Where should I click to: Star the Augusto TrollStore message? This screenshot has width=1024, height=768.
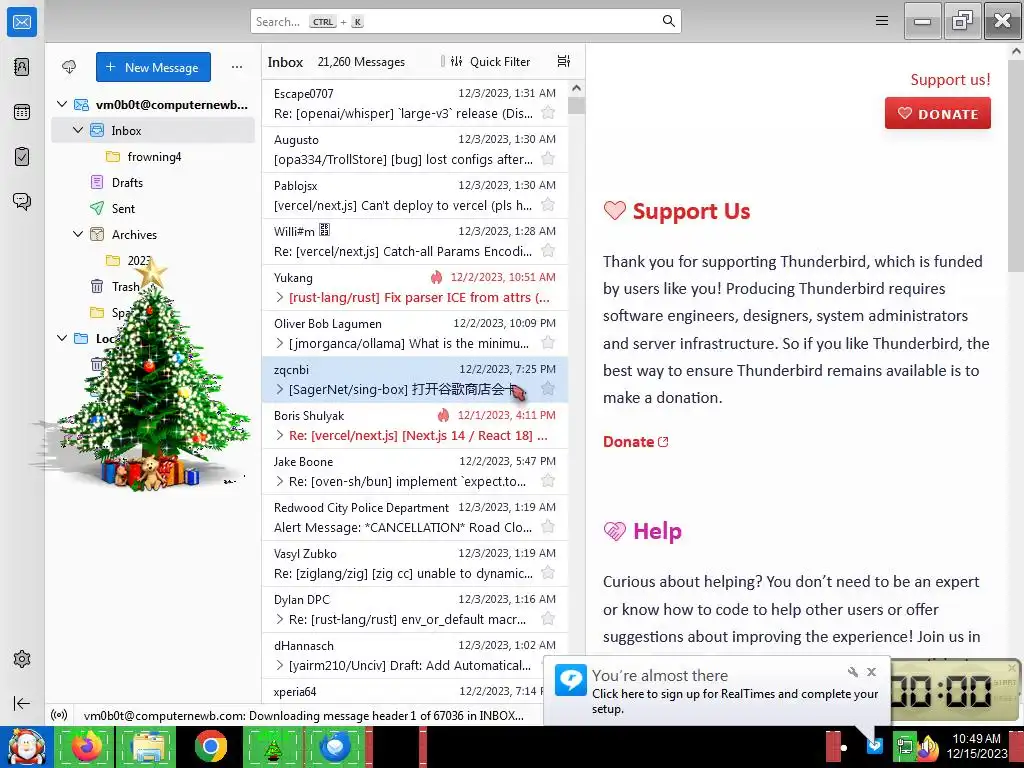click(x=548, y=159)
